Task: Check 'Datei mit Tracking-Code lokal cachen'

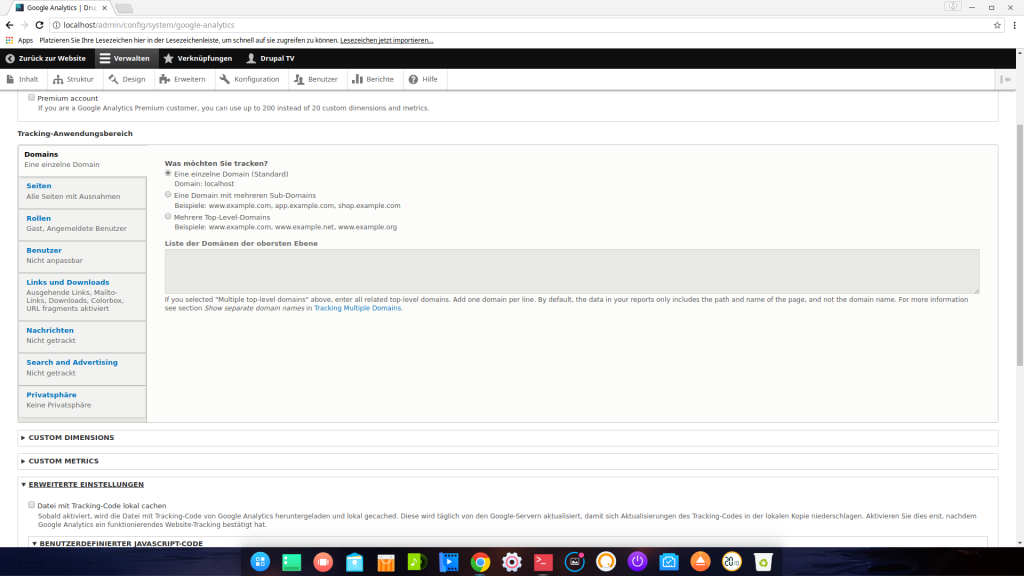Action: point(31,506)
